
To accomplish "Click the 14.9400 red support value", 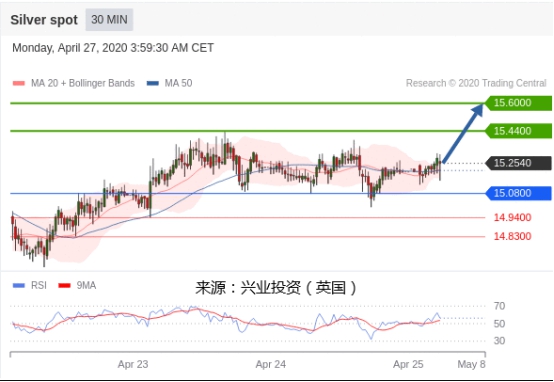I will [512, 217].
